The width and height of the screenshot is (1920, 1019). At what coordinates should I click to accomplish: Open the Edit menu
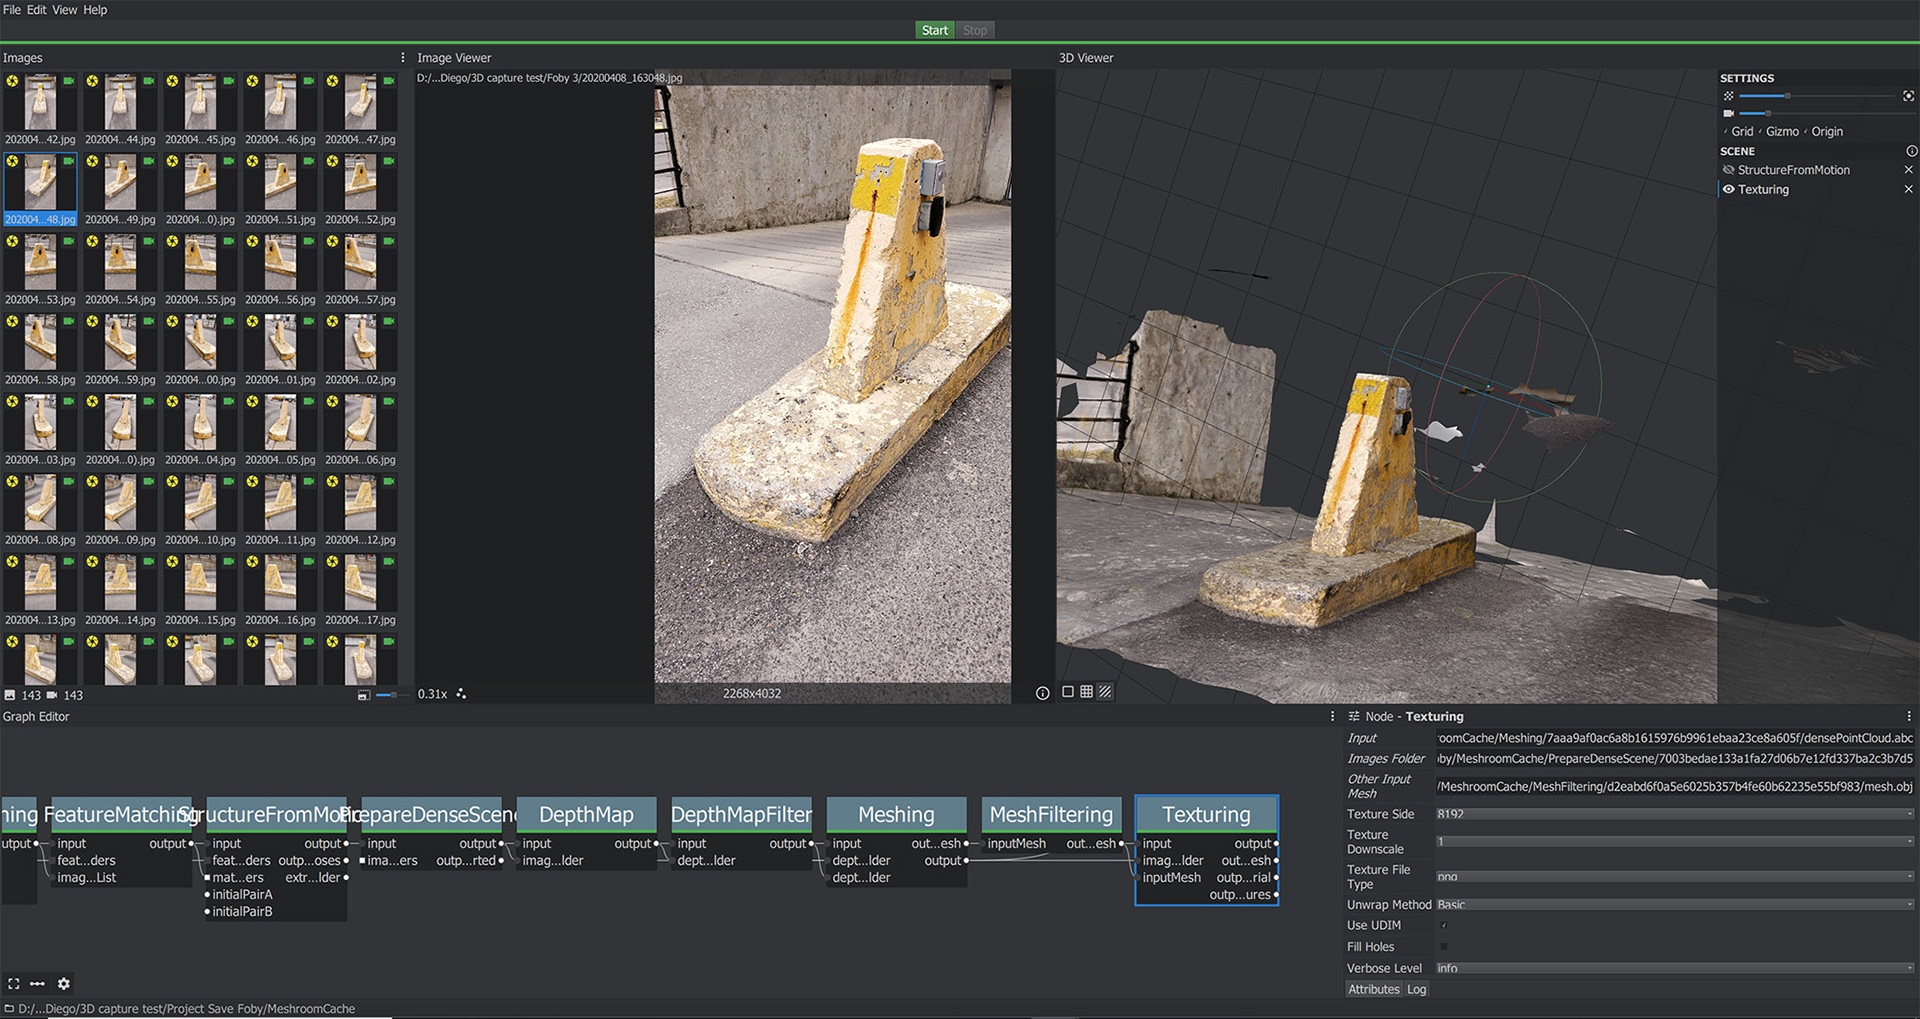37,10
